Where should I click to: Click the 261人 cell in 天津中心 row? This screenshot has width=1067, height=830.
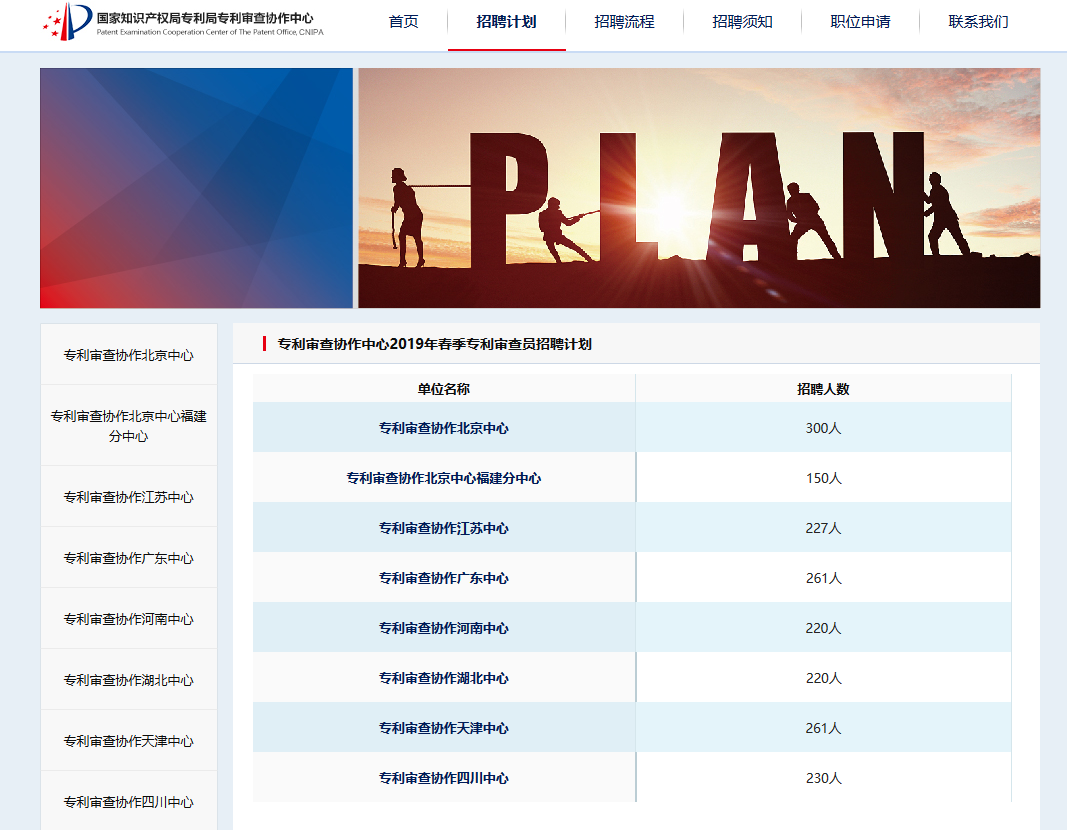(823, 728)
